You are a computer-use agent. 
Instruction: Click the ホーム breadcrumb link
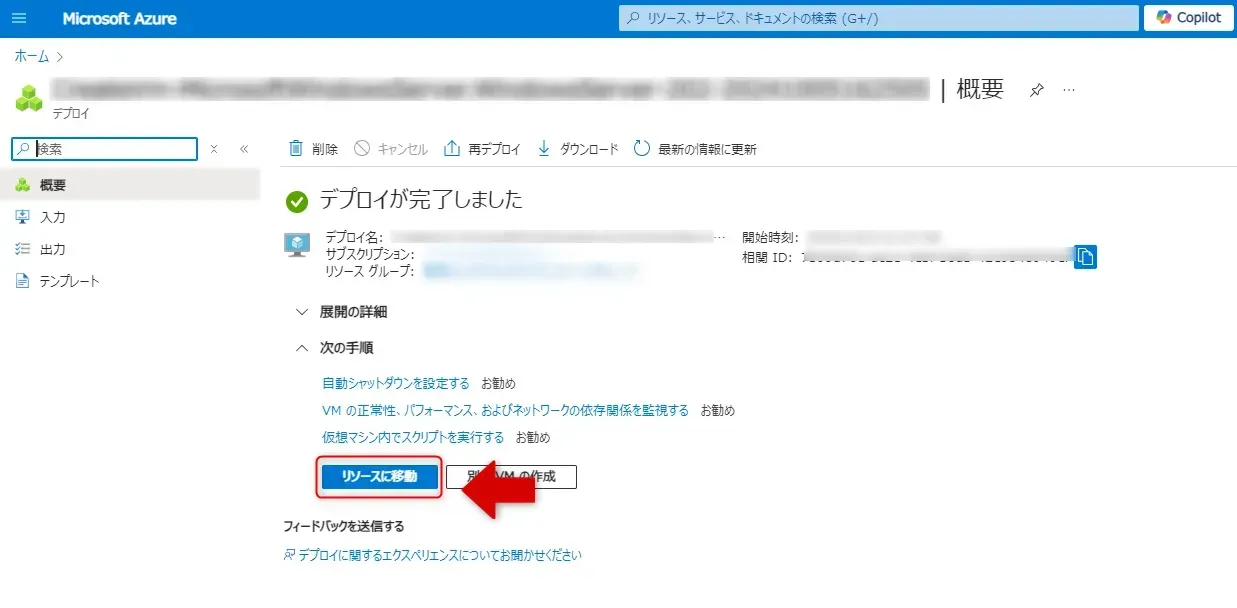pos(31,56)
